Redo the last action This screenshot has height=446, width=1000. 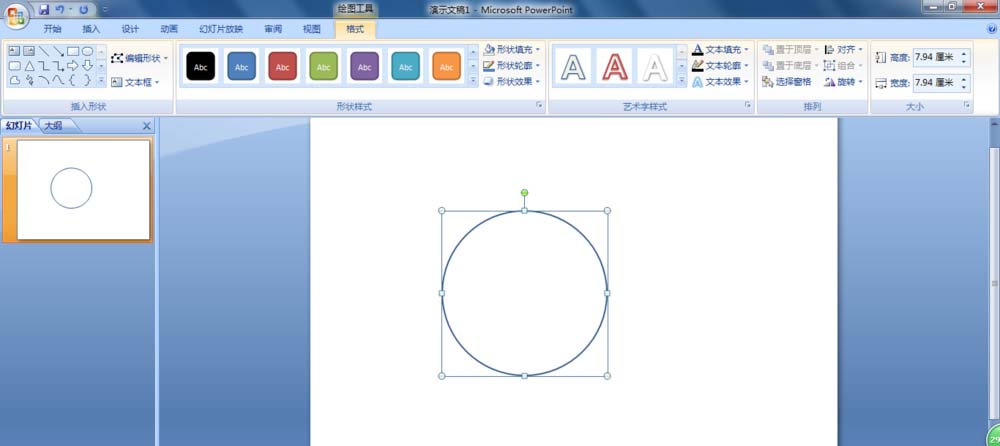[x=84, y=10]
